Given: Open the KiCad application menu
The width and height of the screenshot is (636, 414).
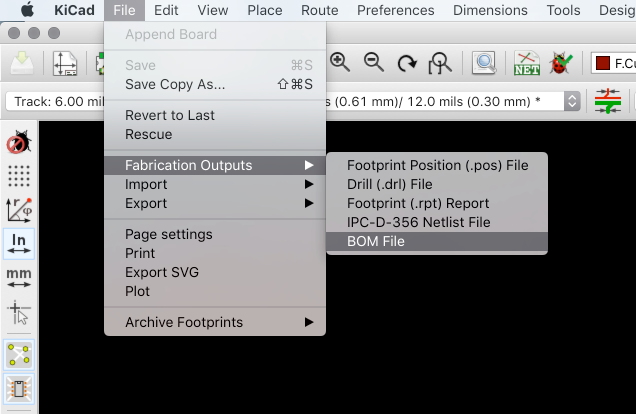Looking at the screenshot, I should (x=74, y=10).
